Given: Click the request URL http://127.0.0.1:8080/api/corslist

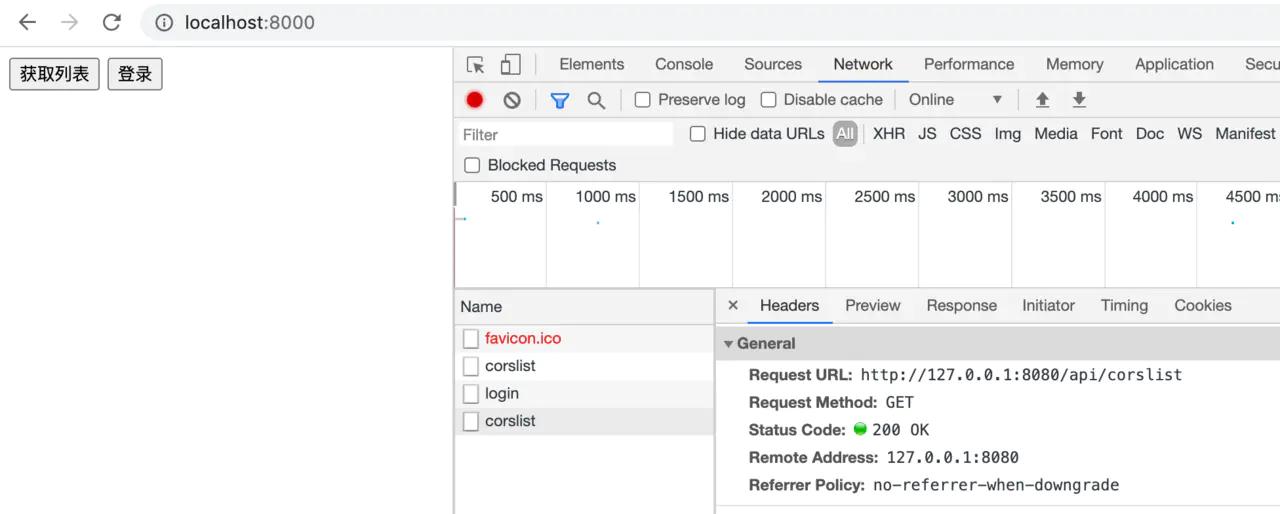Looking at the screenshot, I should pos(1021,376).
